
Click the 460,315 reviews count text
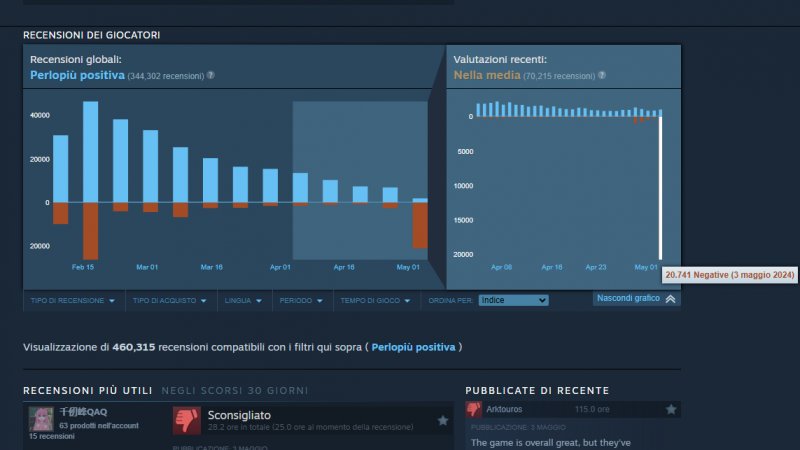134,347
